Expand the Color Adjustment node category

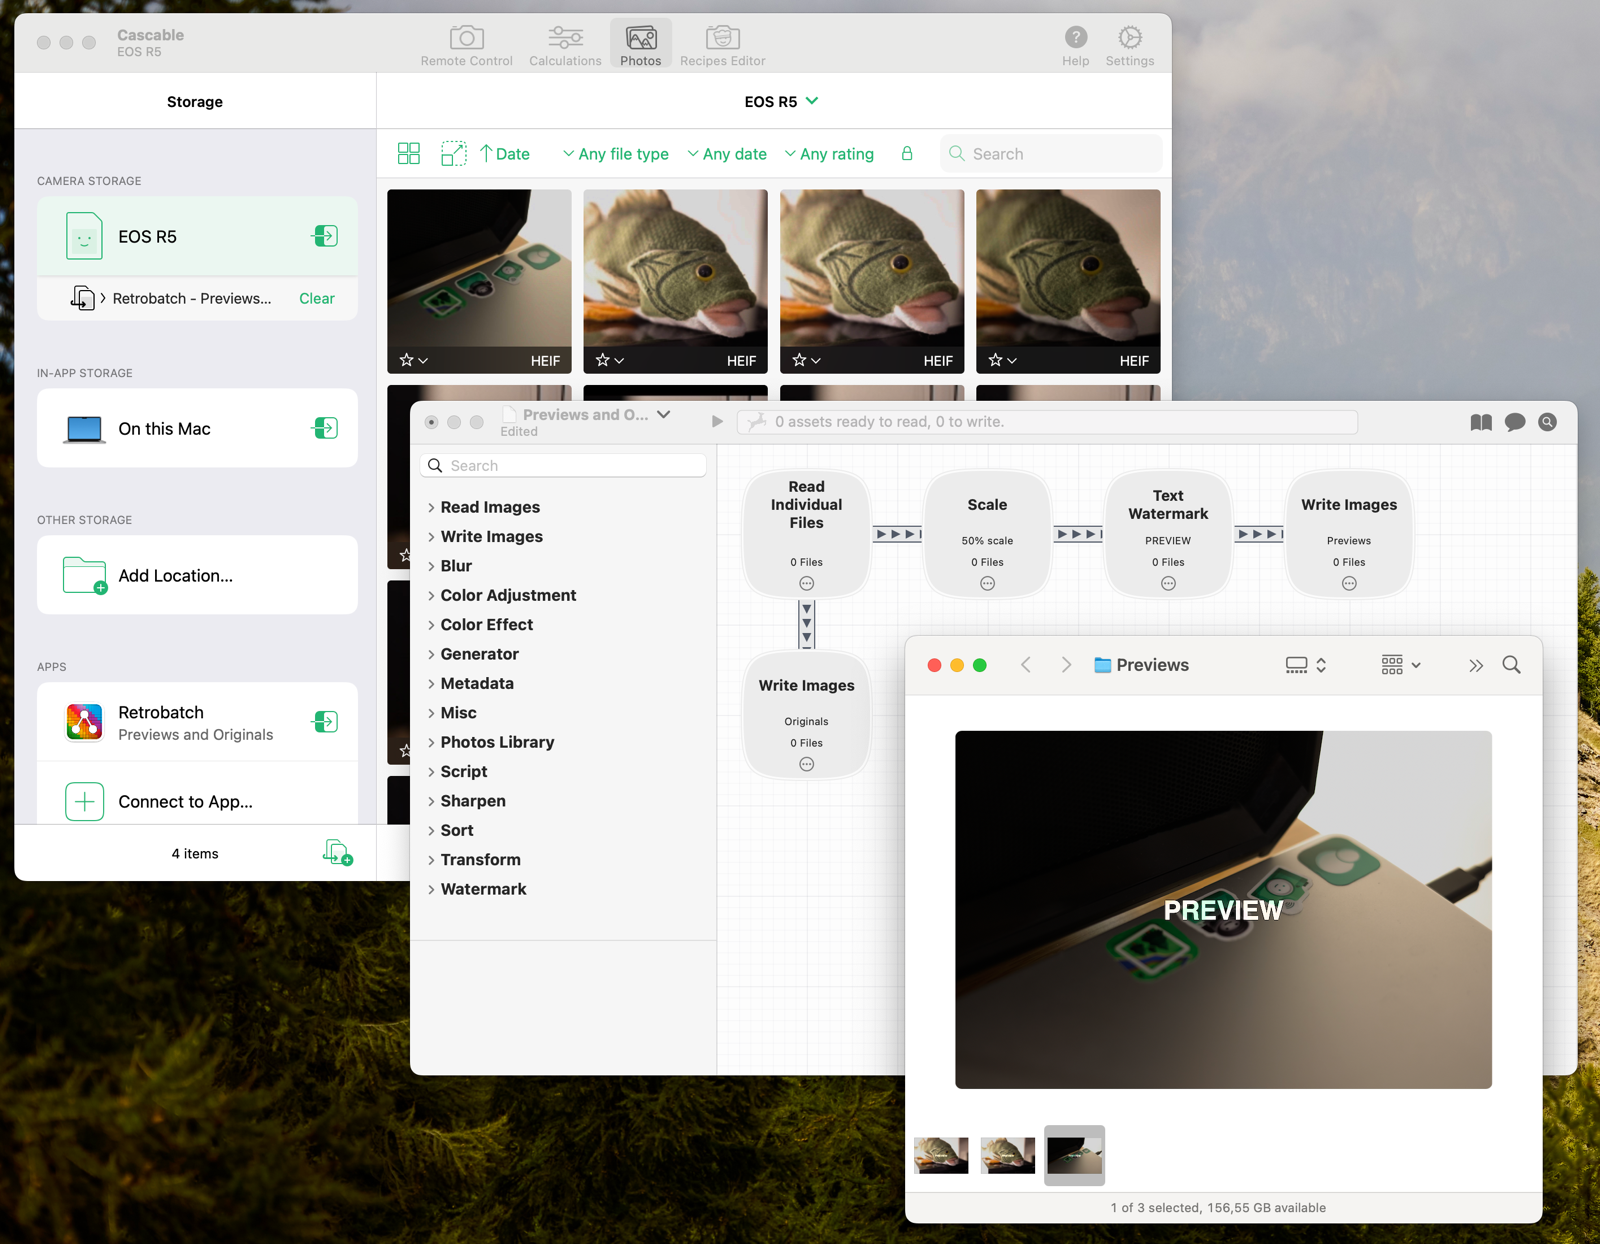point(431,595)
